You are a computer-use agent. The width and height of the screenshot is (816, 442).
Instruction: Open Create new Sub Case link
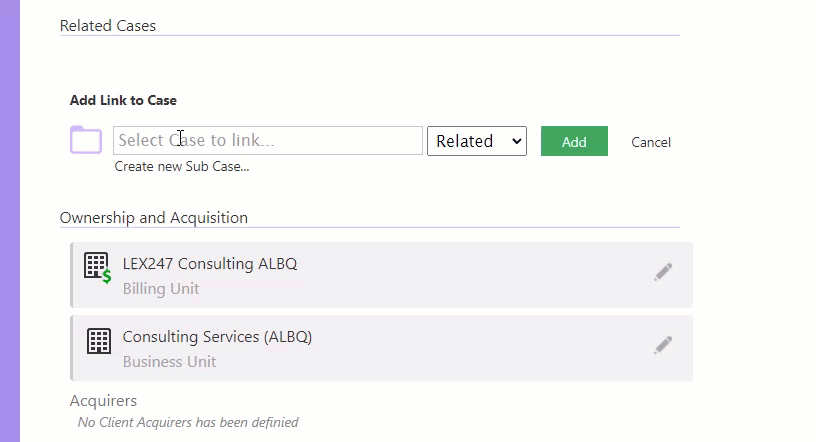[x=182, y=167]
